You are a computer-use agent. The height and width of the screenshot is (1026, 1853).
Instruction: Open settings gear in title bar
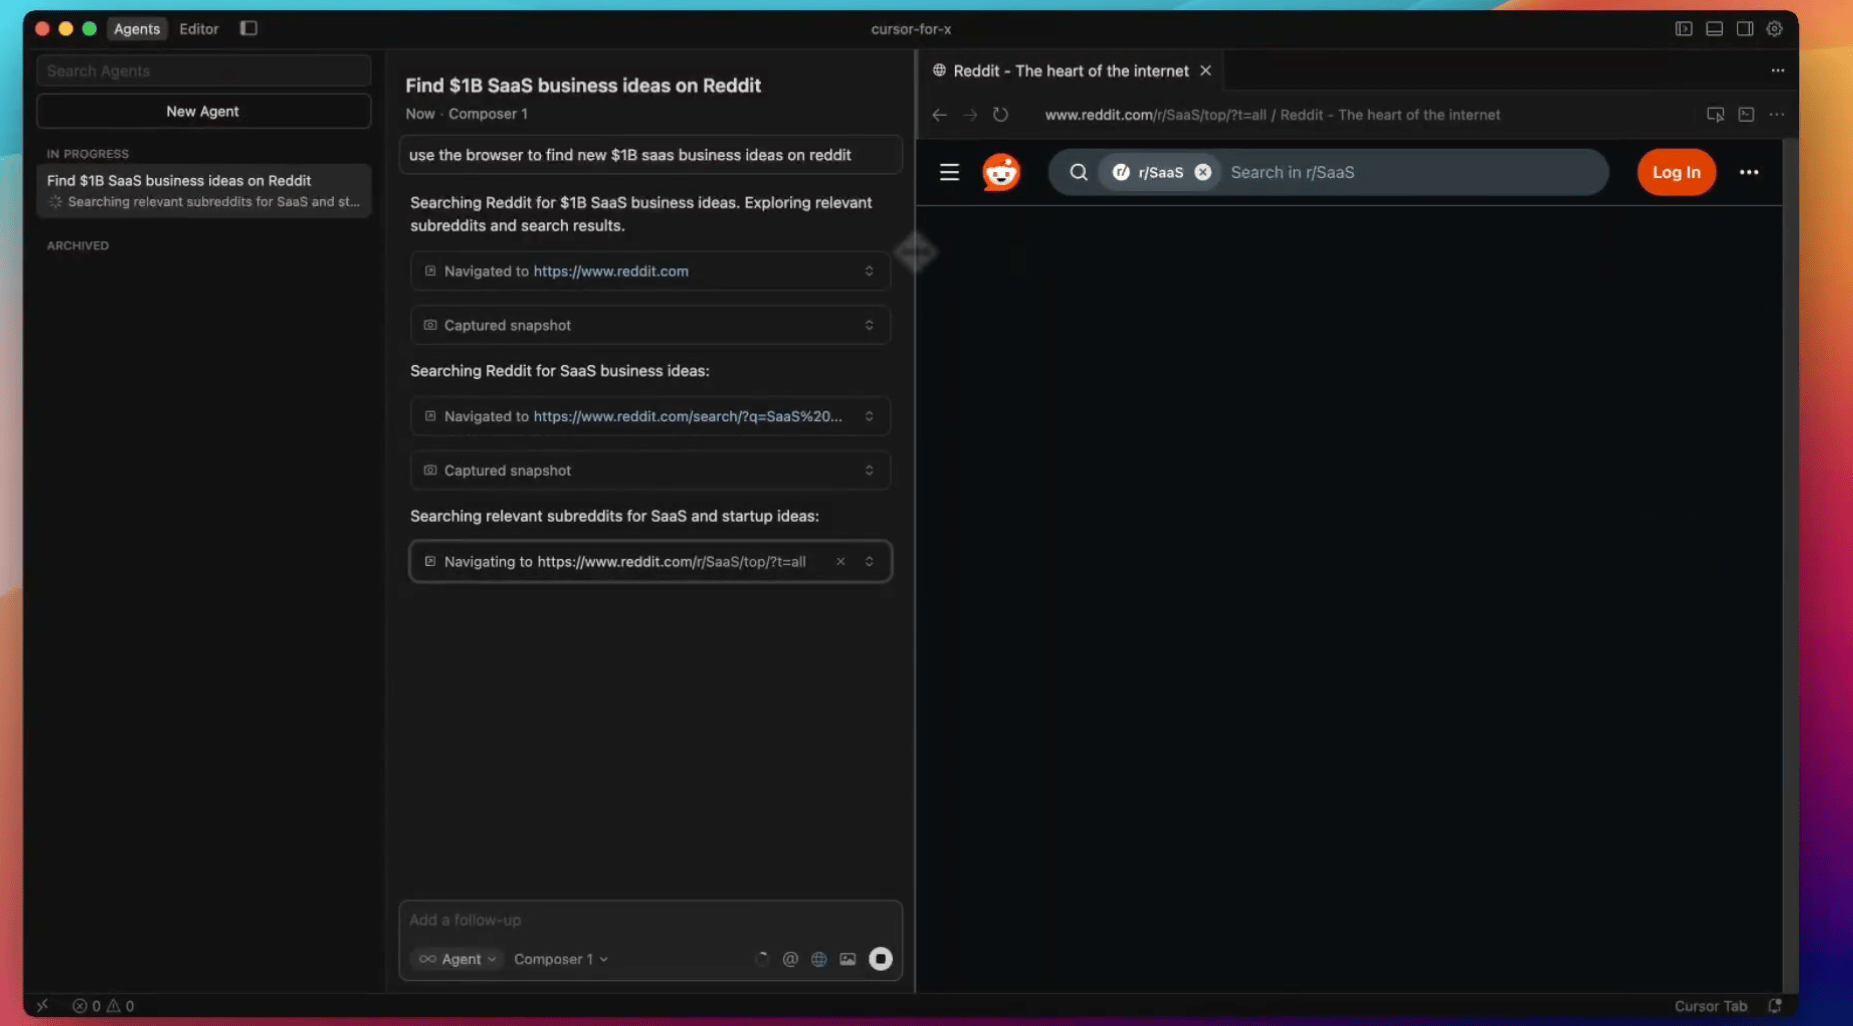tap(1774, 29)
